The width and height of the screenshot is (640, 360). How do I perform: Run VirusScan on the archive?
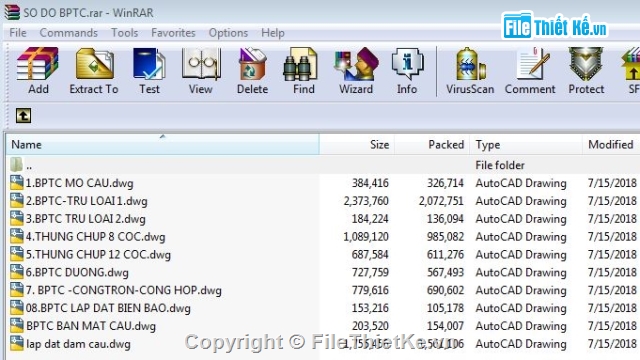click(x=470, y=64)
